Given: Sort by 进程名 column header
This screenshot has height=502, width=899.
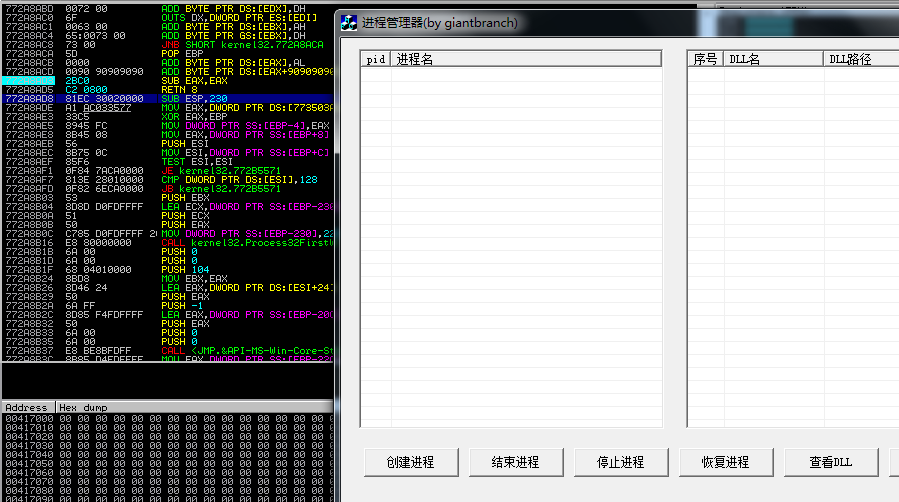Looking at the screenshot, I should pos(526,59).
